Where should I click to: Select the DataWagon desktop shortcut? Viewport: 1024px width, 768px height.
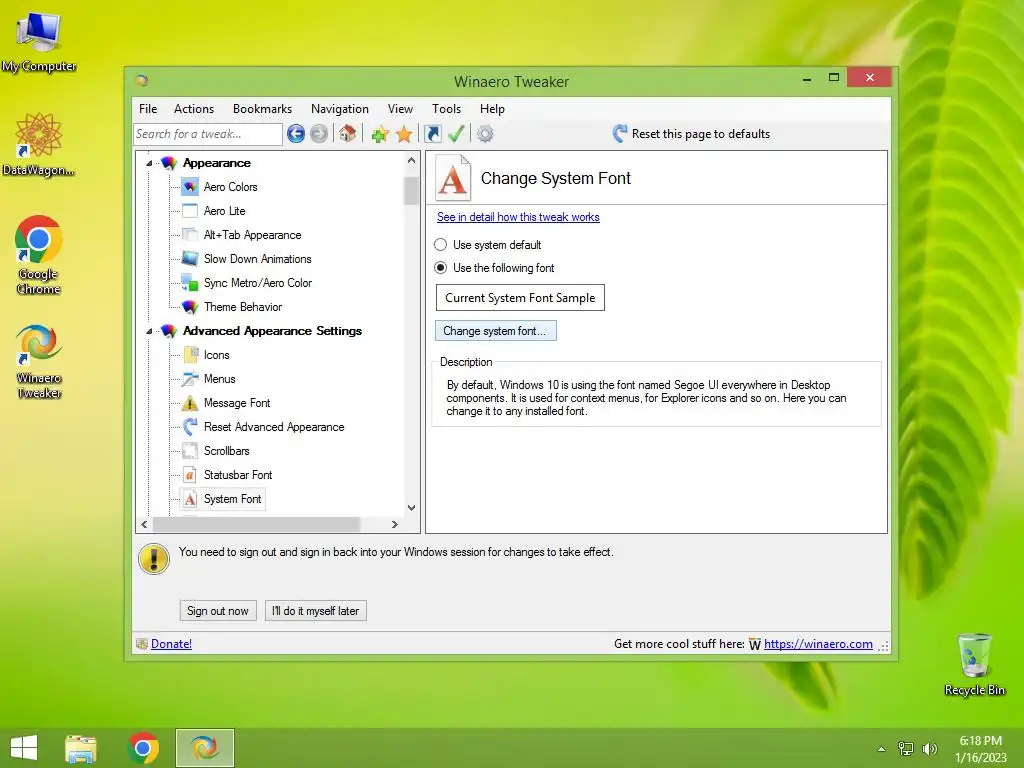[x=39, y=145]
